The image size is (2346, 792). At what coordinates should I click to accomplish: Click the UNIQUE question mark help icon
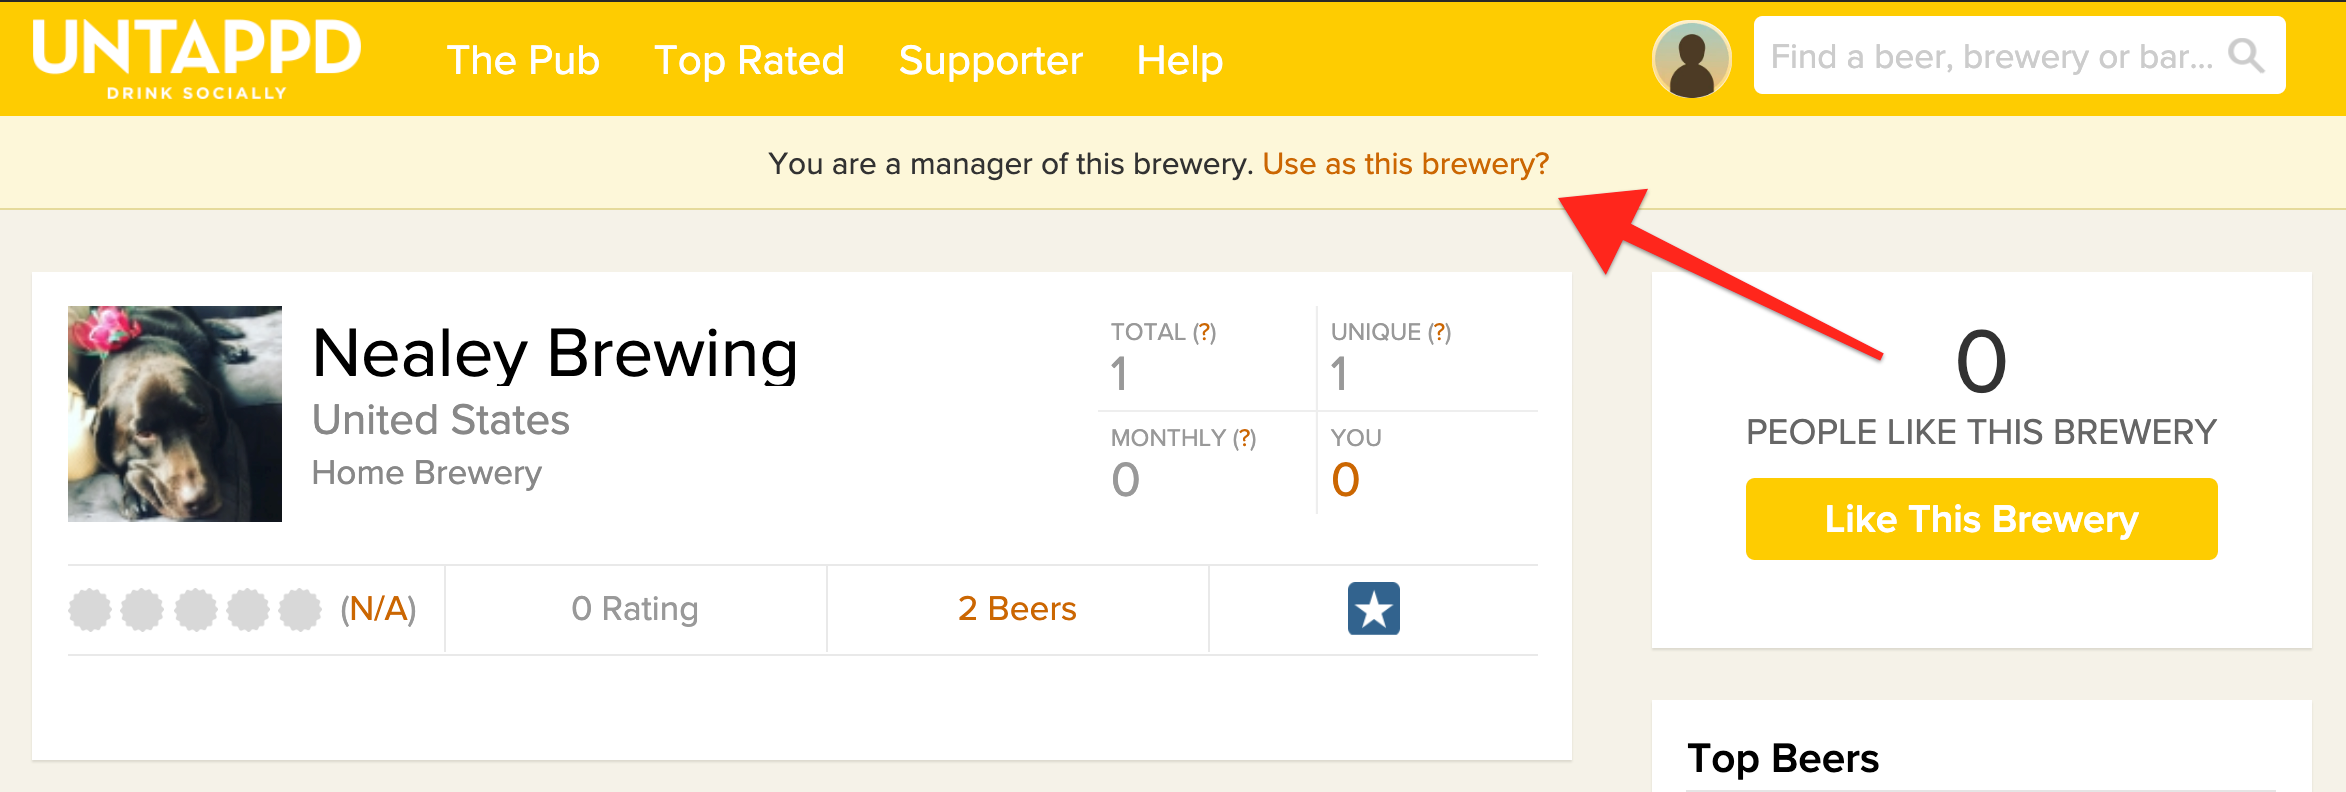coord(1439,332)
